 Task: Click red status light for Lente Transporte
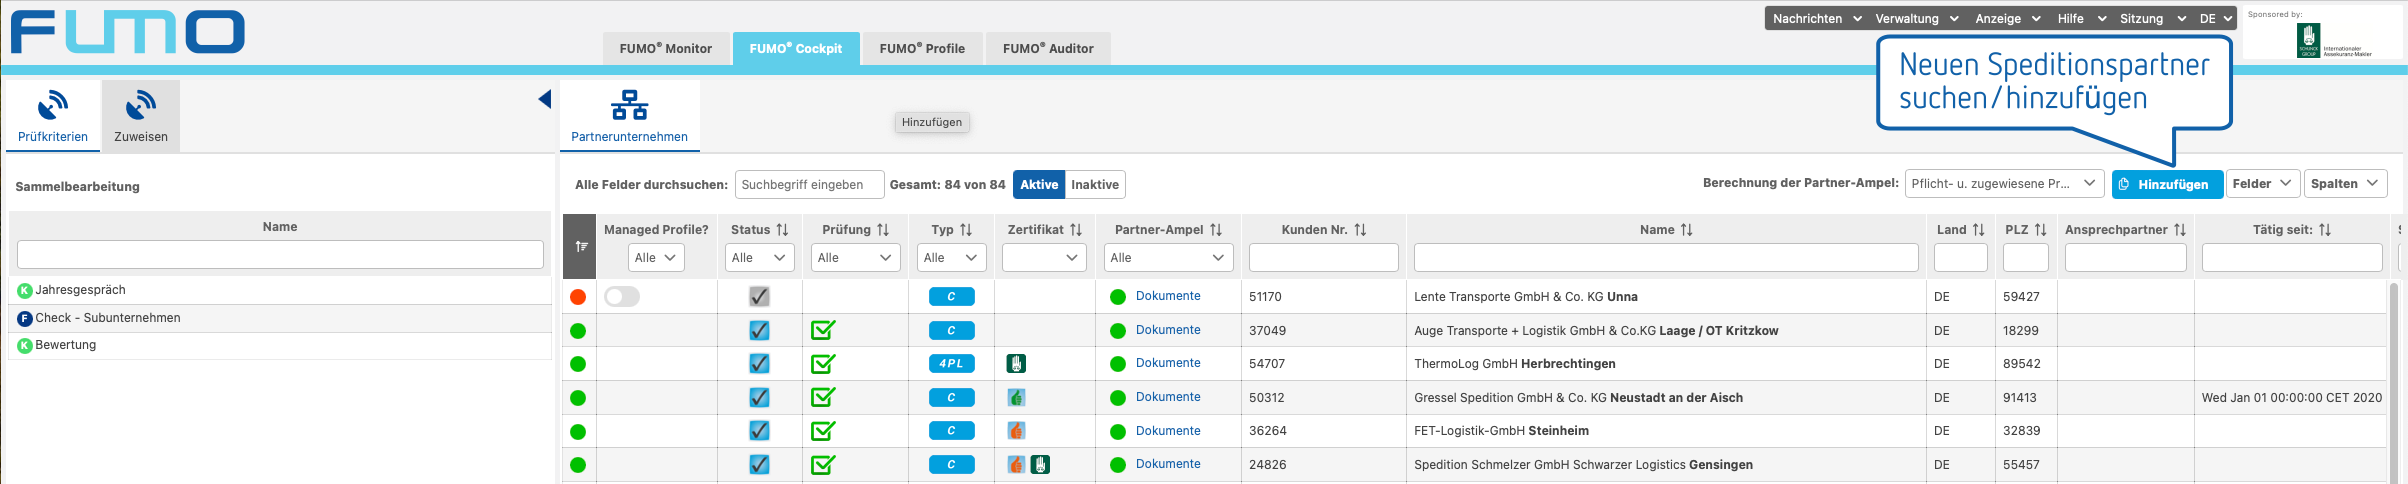click(578, 297)
